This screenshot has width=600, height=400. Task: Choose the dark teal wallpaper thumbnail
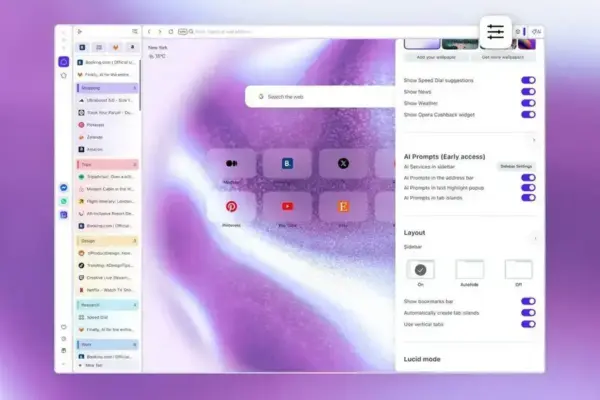(x=460, y=44)
